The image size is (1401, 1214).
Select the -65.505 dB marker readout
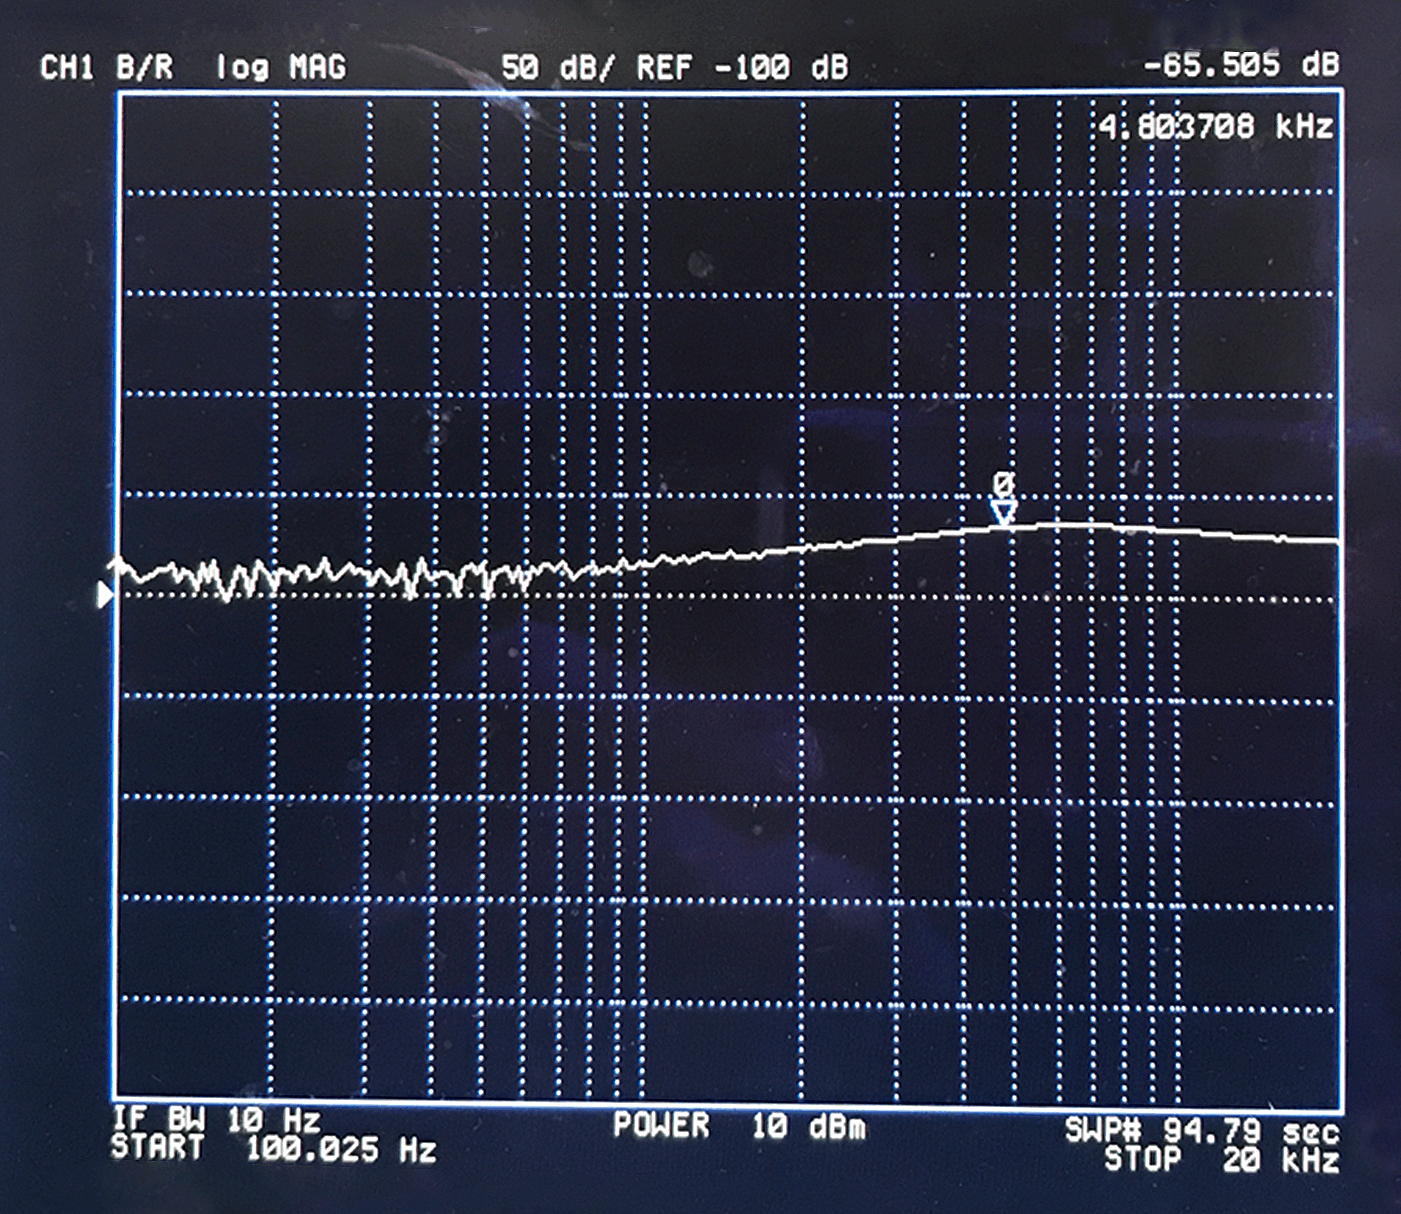pyautogui.click(x=1240, y=65)
